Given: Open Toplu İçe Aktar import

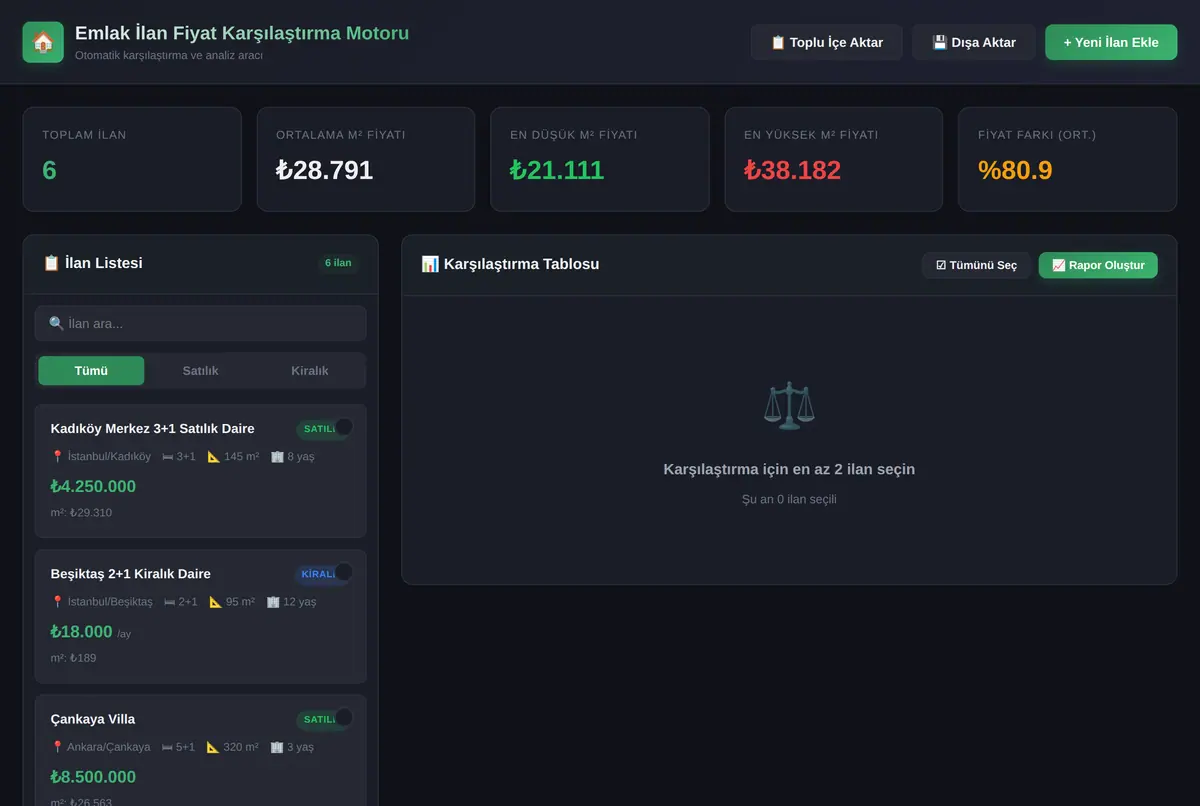Looking at the screenshot, I should point(827,42).
